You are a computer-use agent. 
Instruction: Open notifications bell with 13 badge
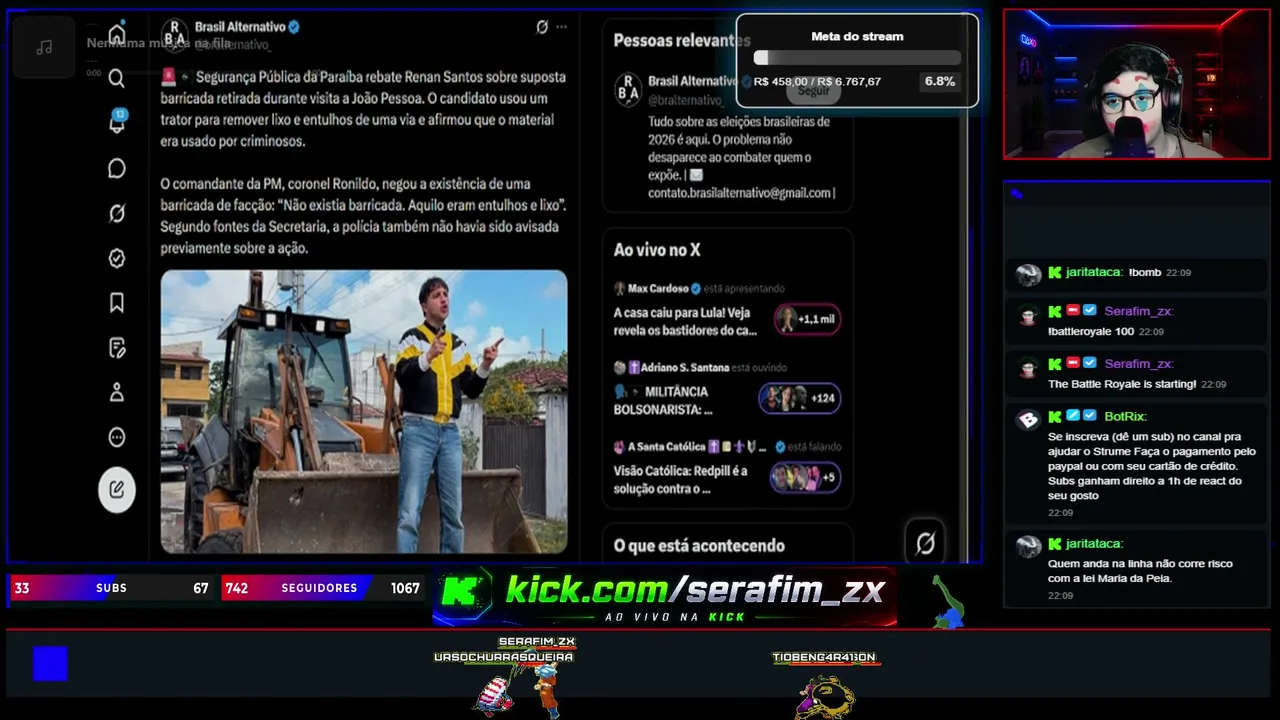point(117,122)
